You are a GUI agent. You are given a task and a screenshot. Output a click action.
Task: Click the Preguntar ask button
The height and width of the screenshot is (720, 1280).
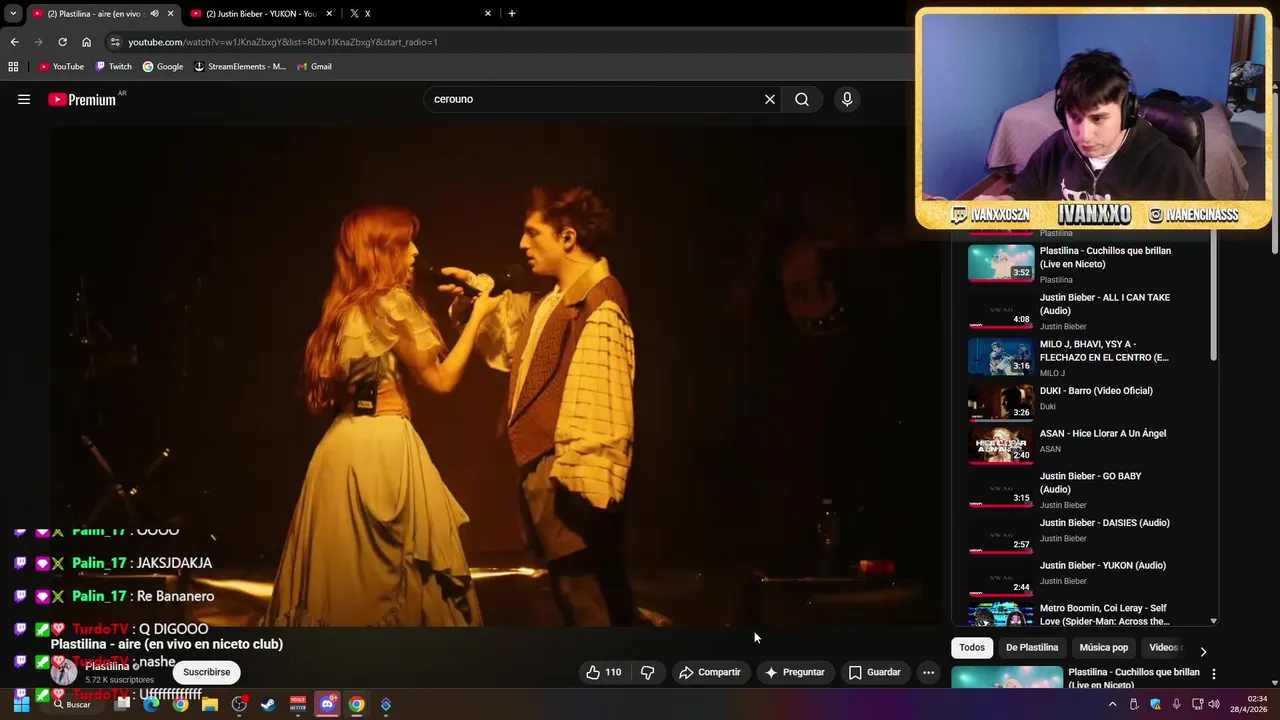(x=795, y=672)
